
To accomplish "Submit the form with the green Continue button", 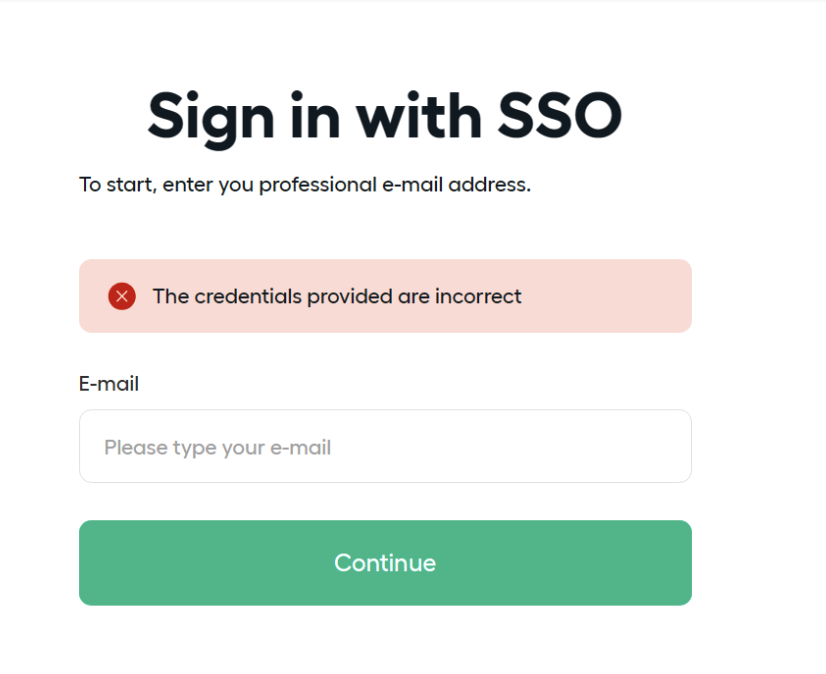I will coord(385,563).
